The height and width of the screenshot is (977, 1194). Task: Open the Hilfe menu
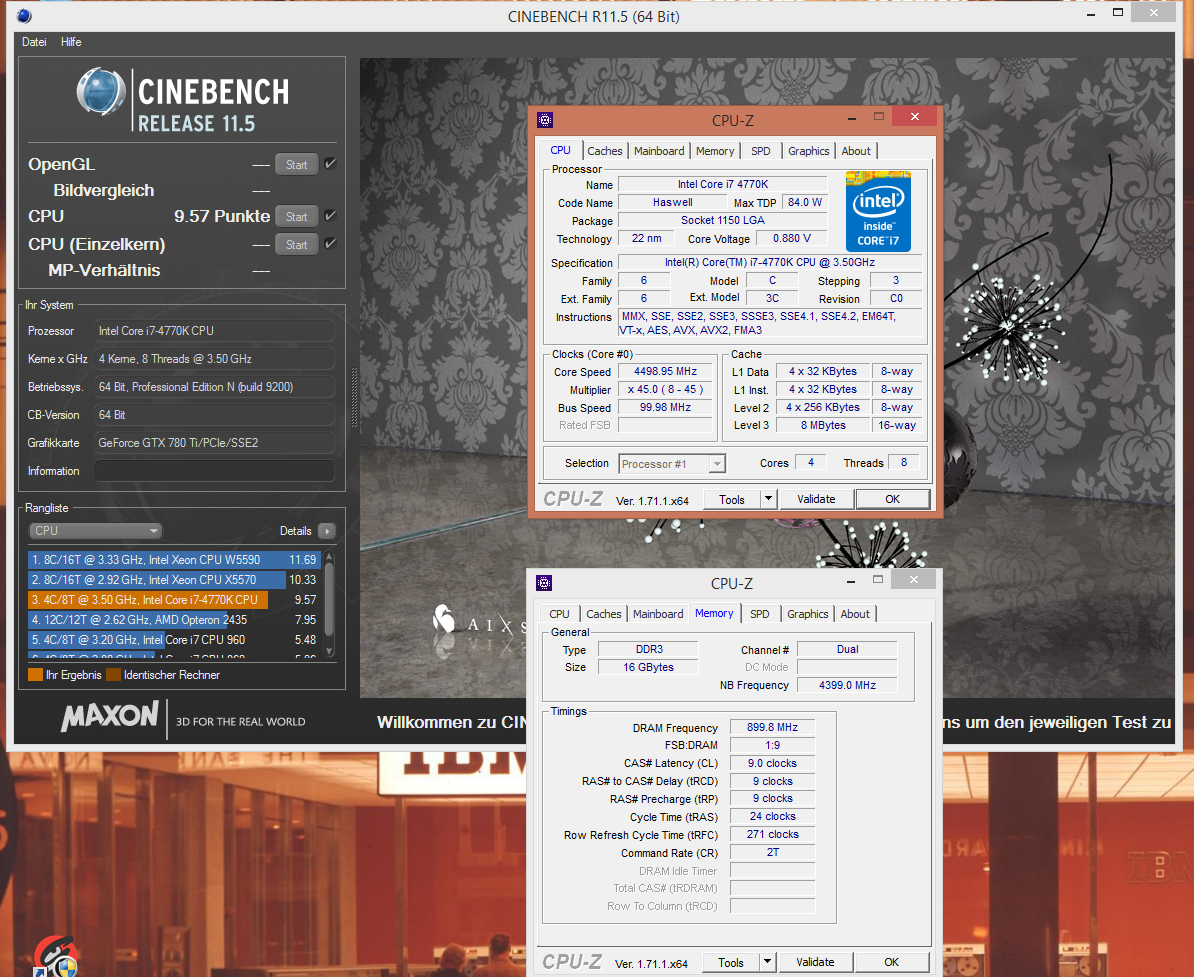tap(71, 42)
